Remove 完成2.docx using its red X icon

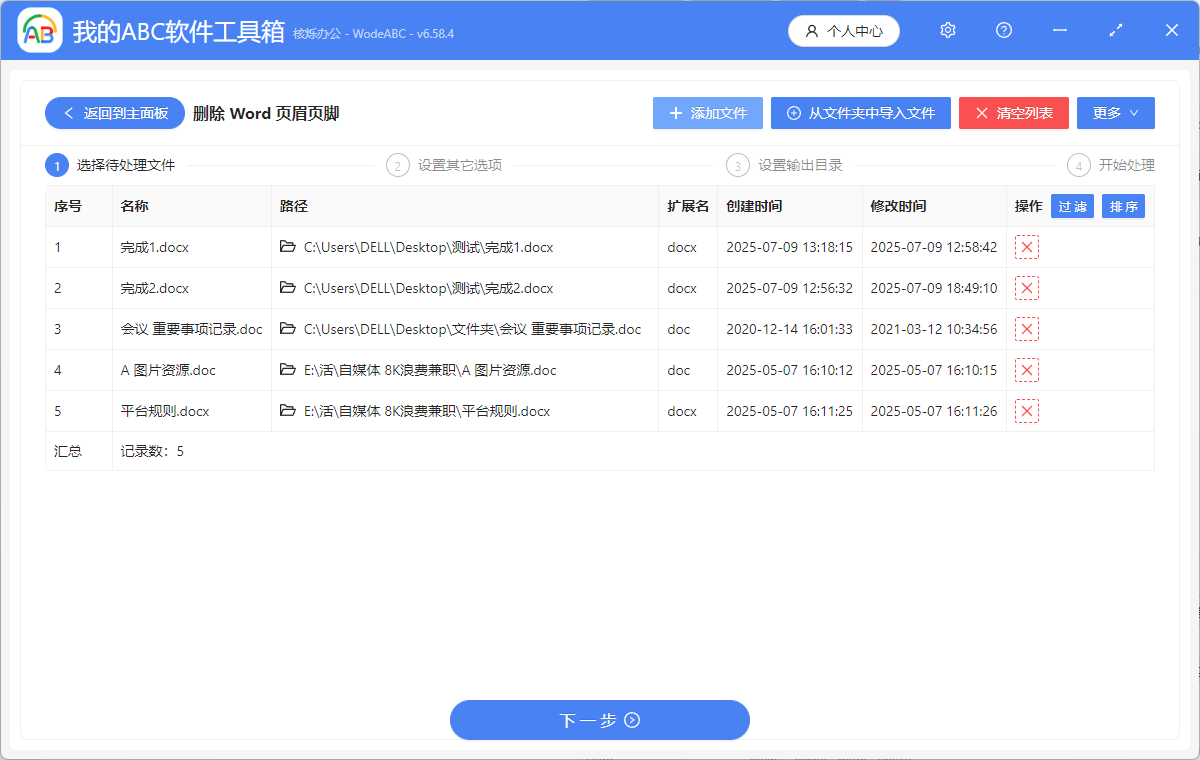1027,288
